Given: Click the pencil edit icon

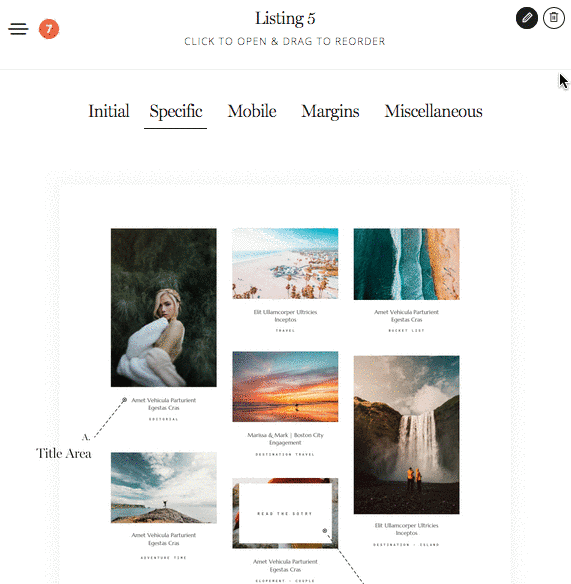Looking at the screenshot, I should [x=527, y=18].
